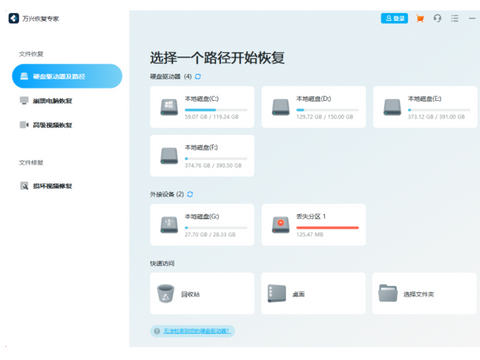Screen dimensions: 480x360
Task: Click the drive icon for 本地磁盘(D:)
Action: tap(281, 107)
